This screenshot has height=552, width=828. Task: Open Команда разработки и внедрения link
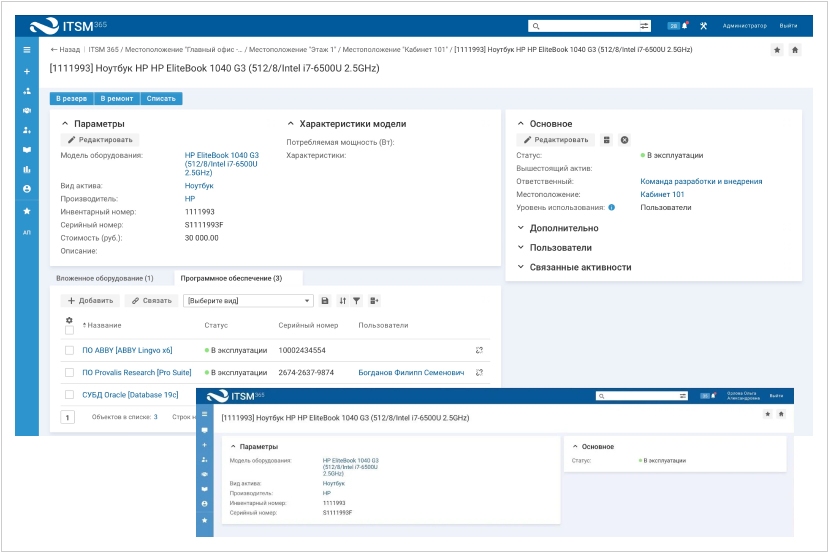(x=701, y=181)
